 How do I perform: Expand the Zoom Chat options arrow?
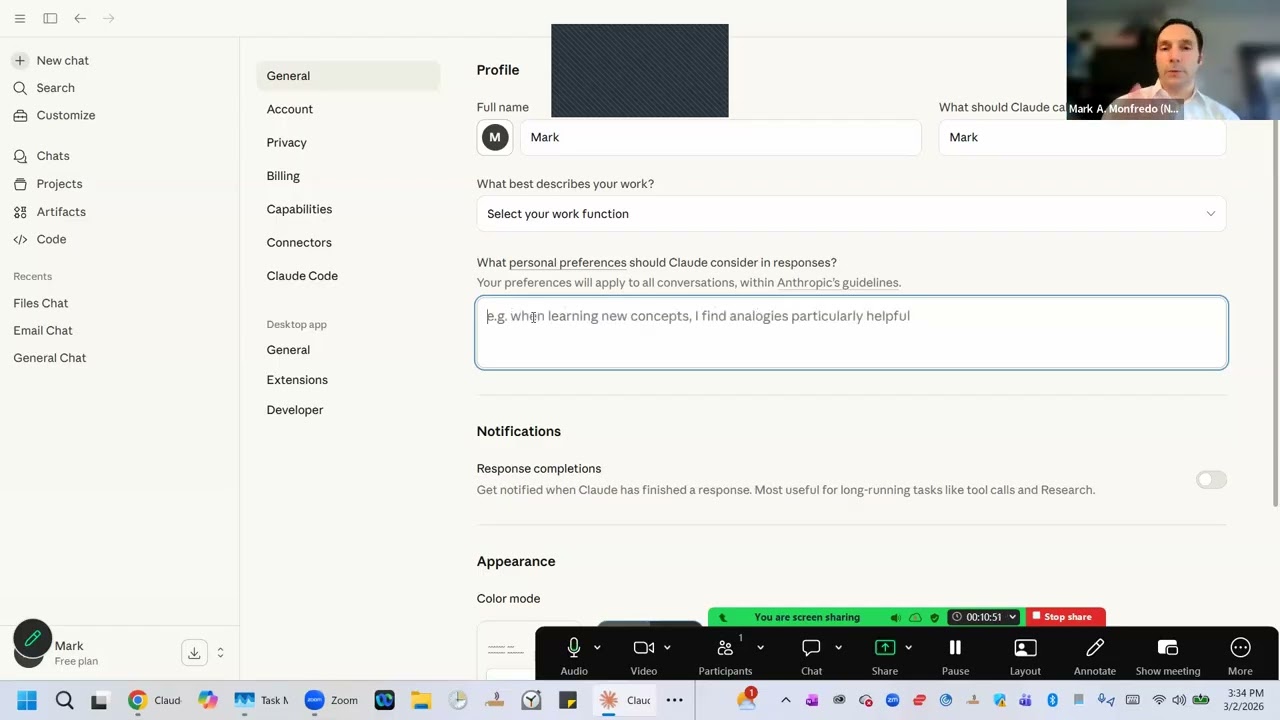(838, 648)
